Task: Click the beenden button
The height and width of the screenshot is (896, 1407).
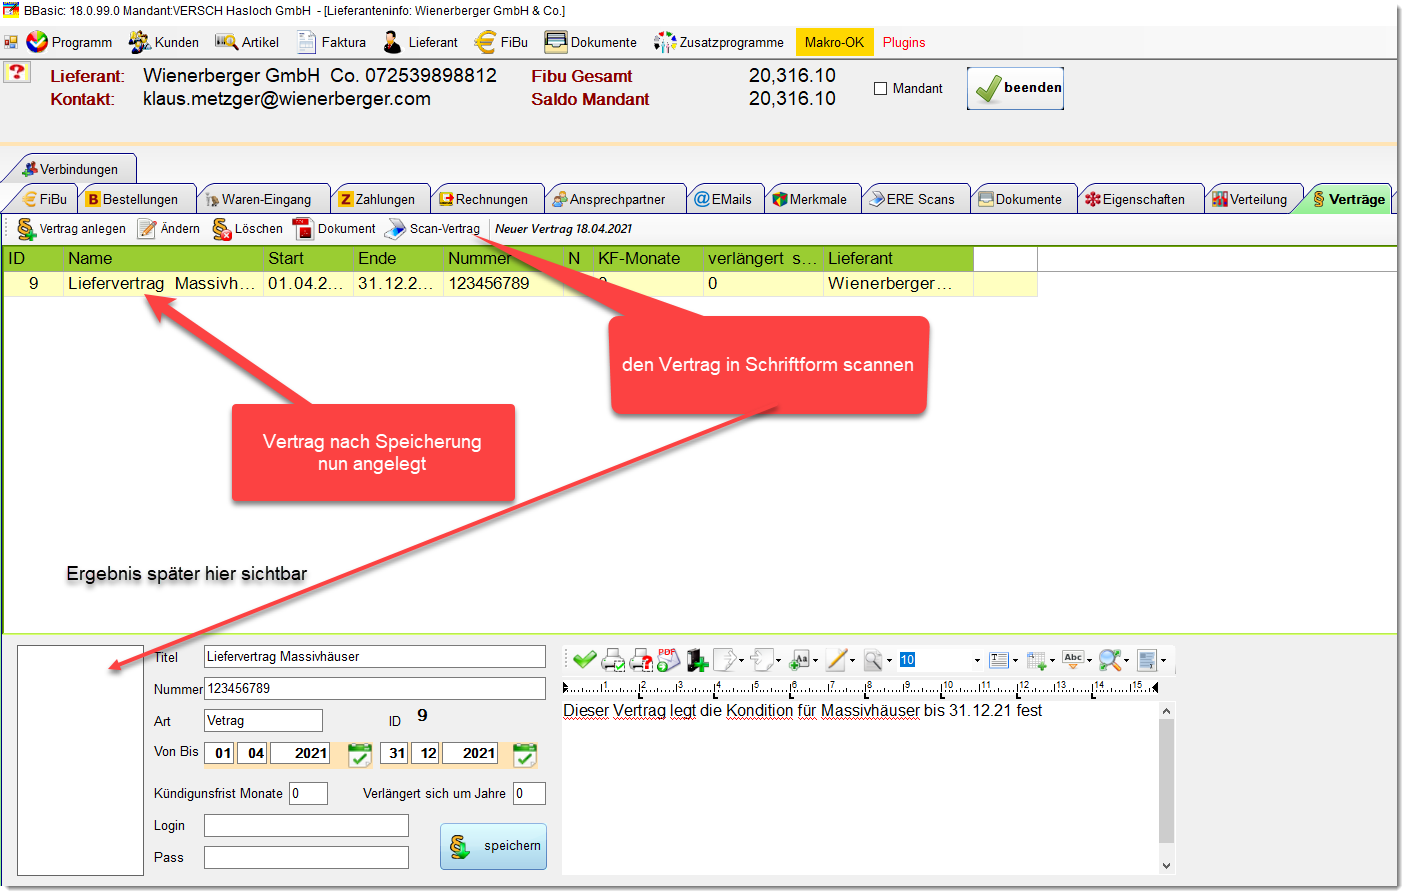Action: [x=1015, y=88]
